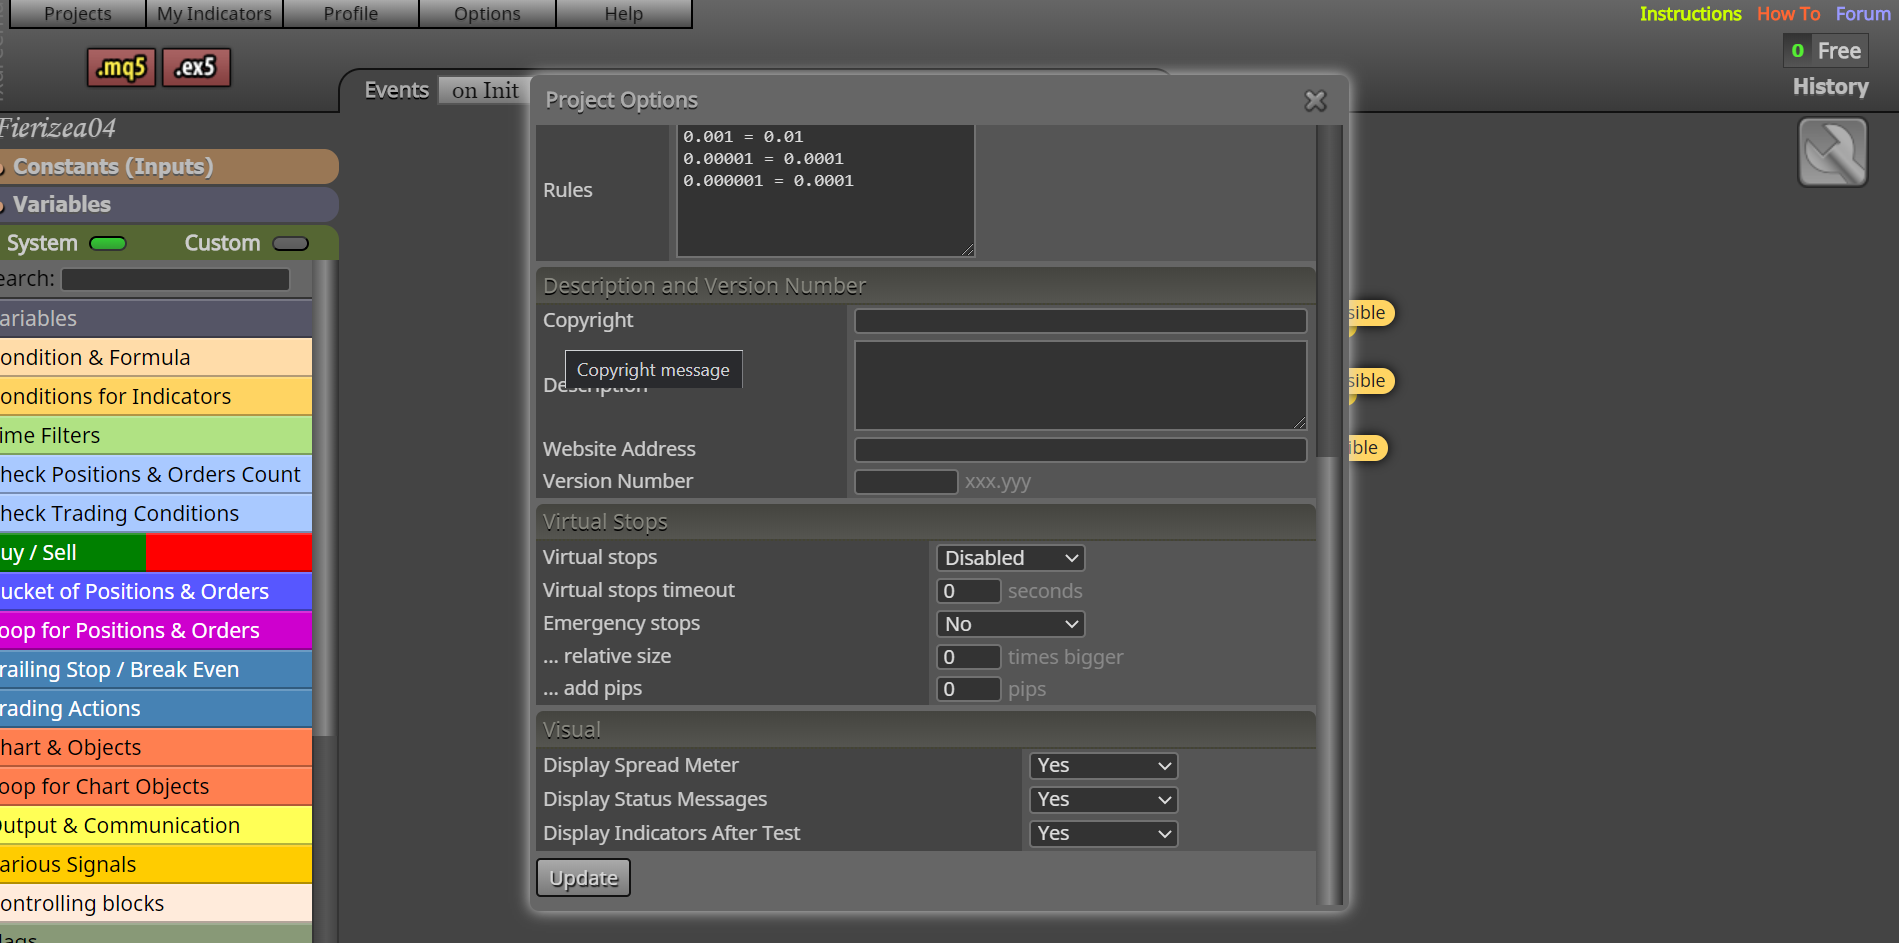Open Bucket of Positions & Orders category
The image size is (1899, 943).
156,592
